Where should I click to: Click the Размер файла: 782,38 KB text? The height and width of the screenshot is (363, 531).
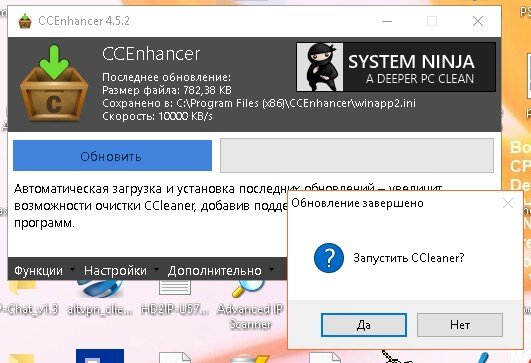[x=167, y=90]
